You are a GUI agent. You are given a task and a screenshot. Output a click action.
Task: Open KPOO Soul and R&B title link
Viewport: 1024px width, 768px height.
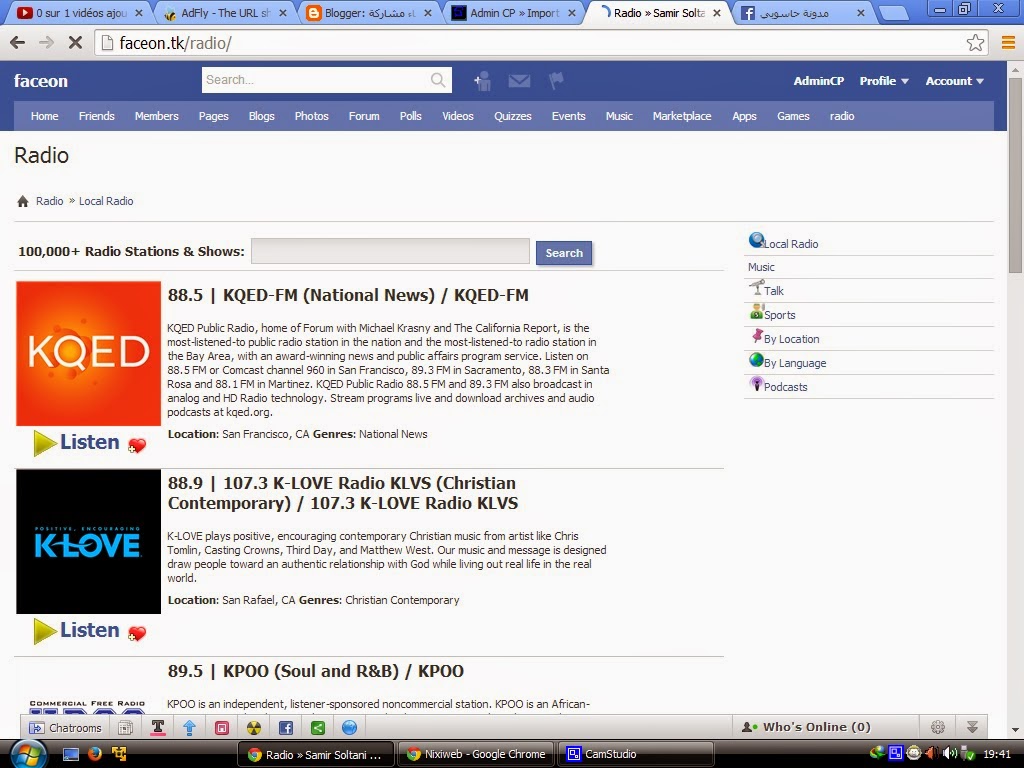(315, 671)
